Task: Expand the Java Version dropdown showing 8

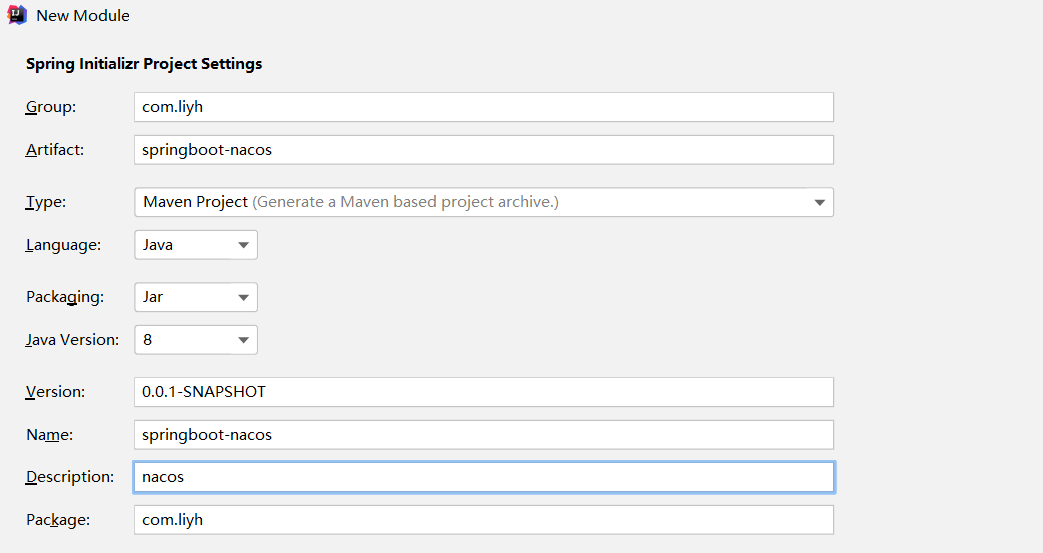Action: click(196, 340)
